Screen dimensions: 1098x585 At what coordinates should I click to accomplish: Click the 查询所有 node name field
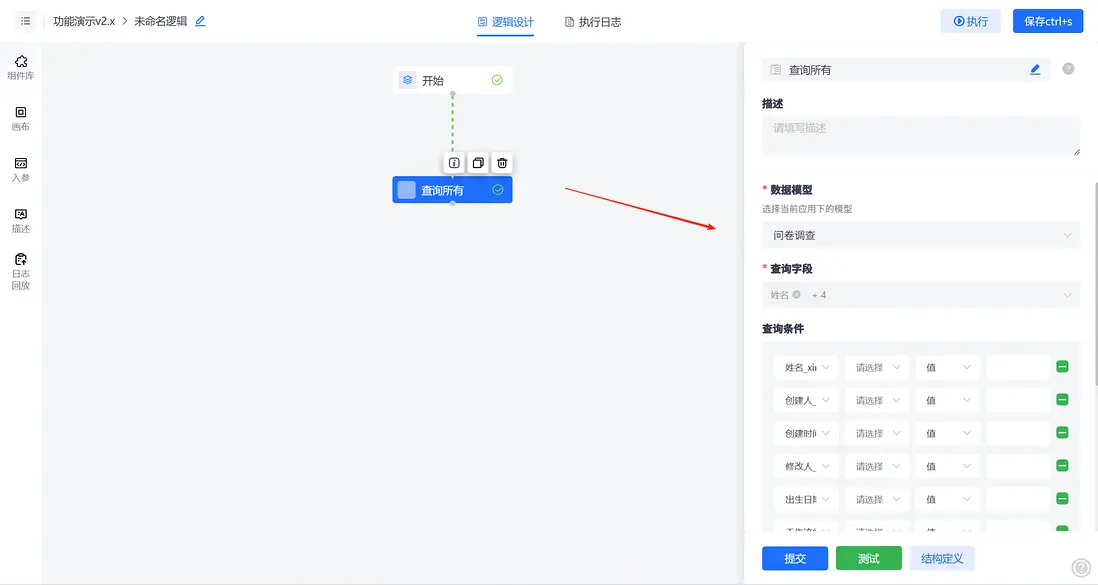(x=906, y=69)
